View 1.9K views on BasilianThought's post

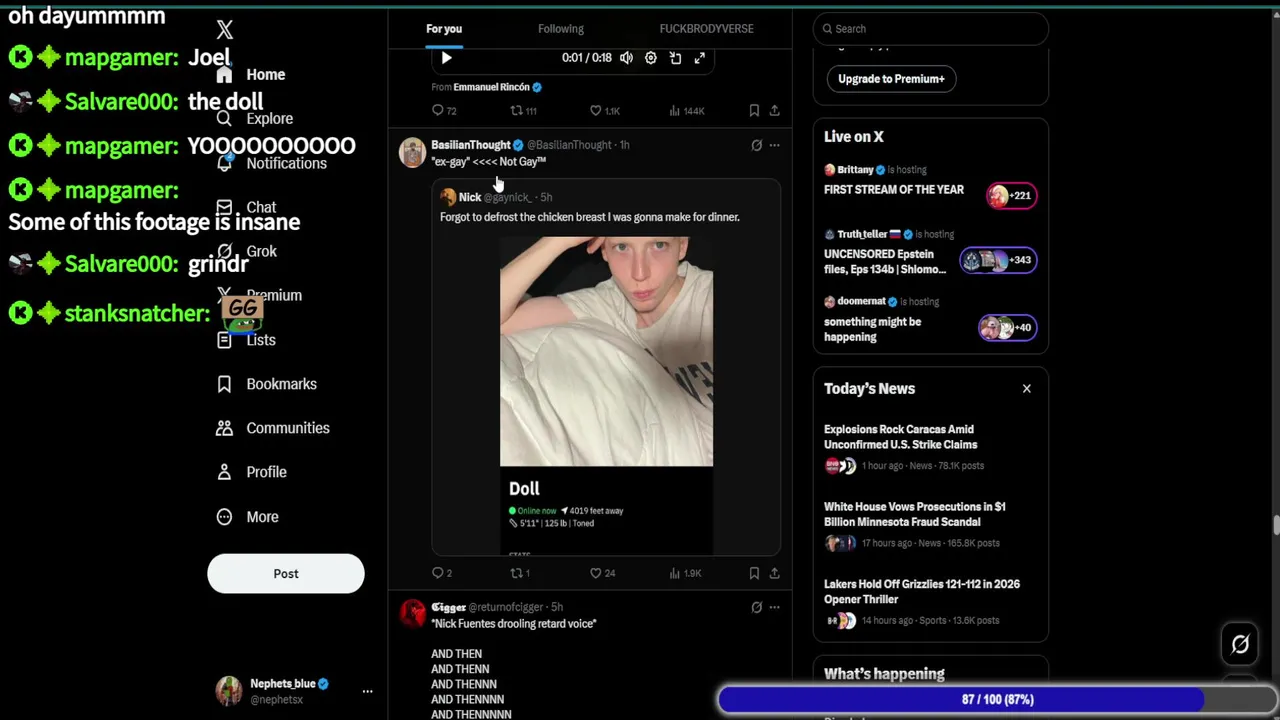pyautogui.click(x=685, y=573)
